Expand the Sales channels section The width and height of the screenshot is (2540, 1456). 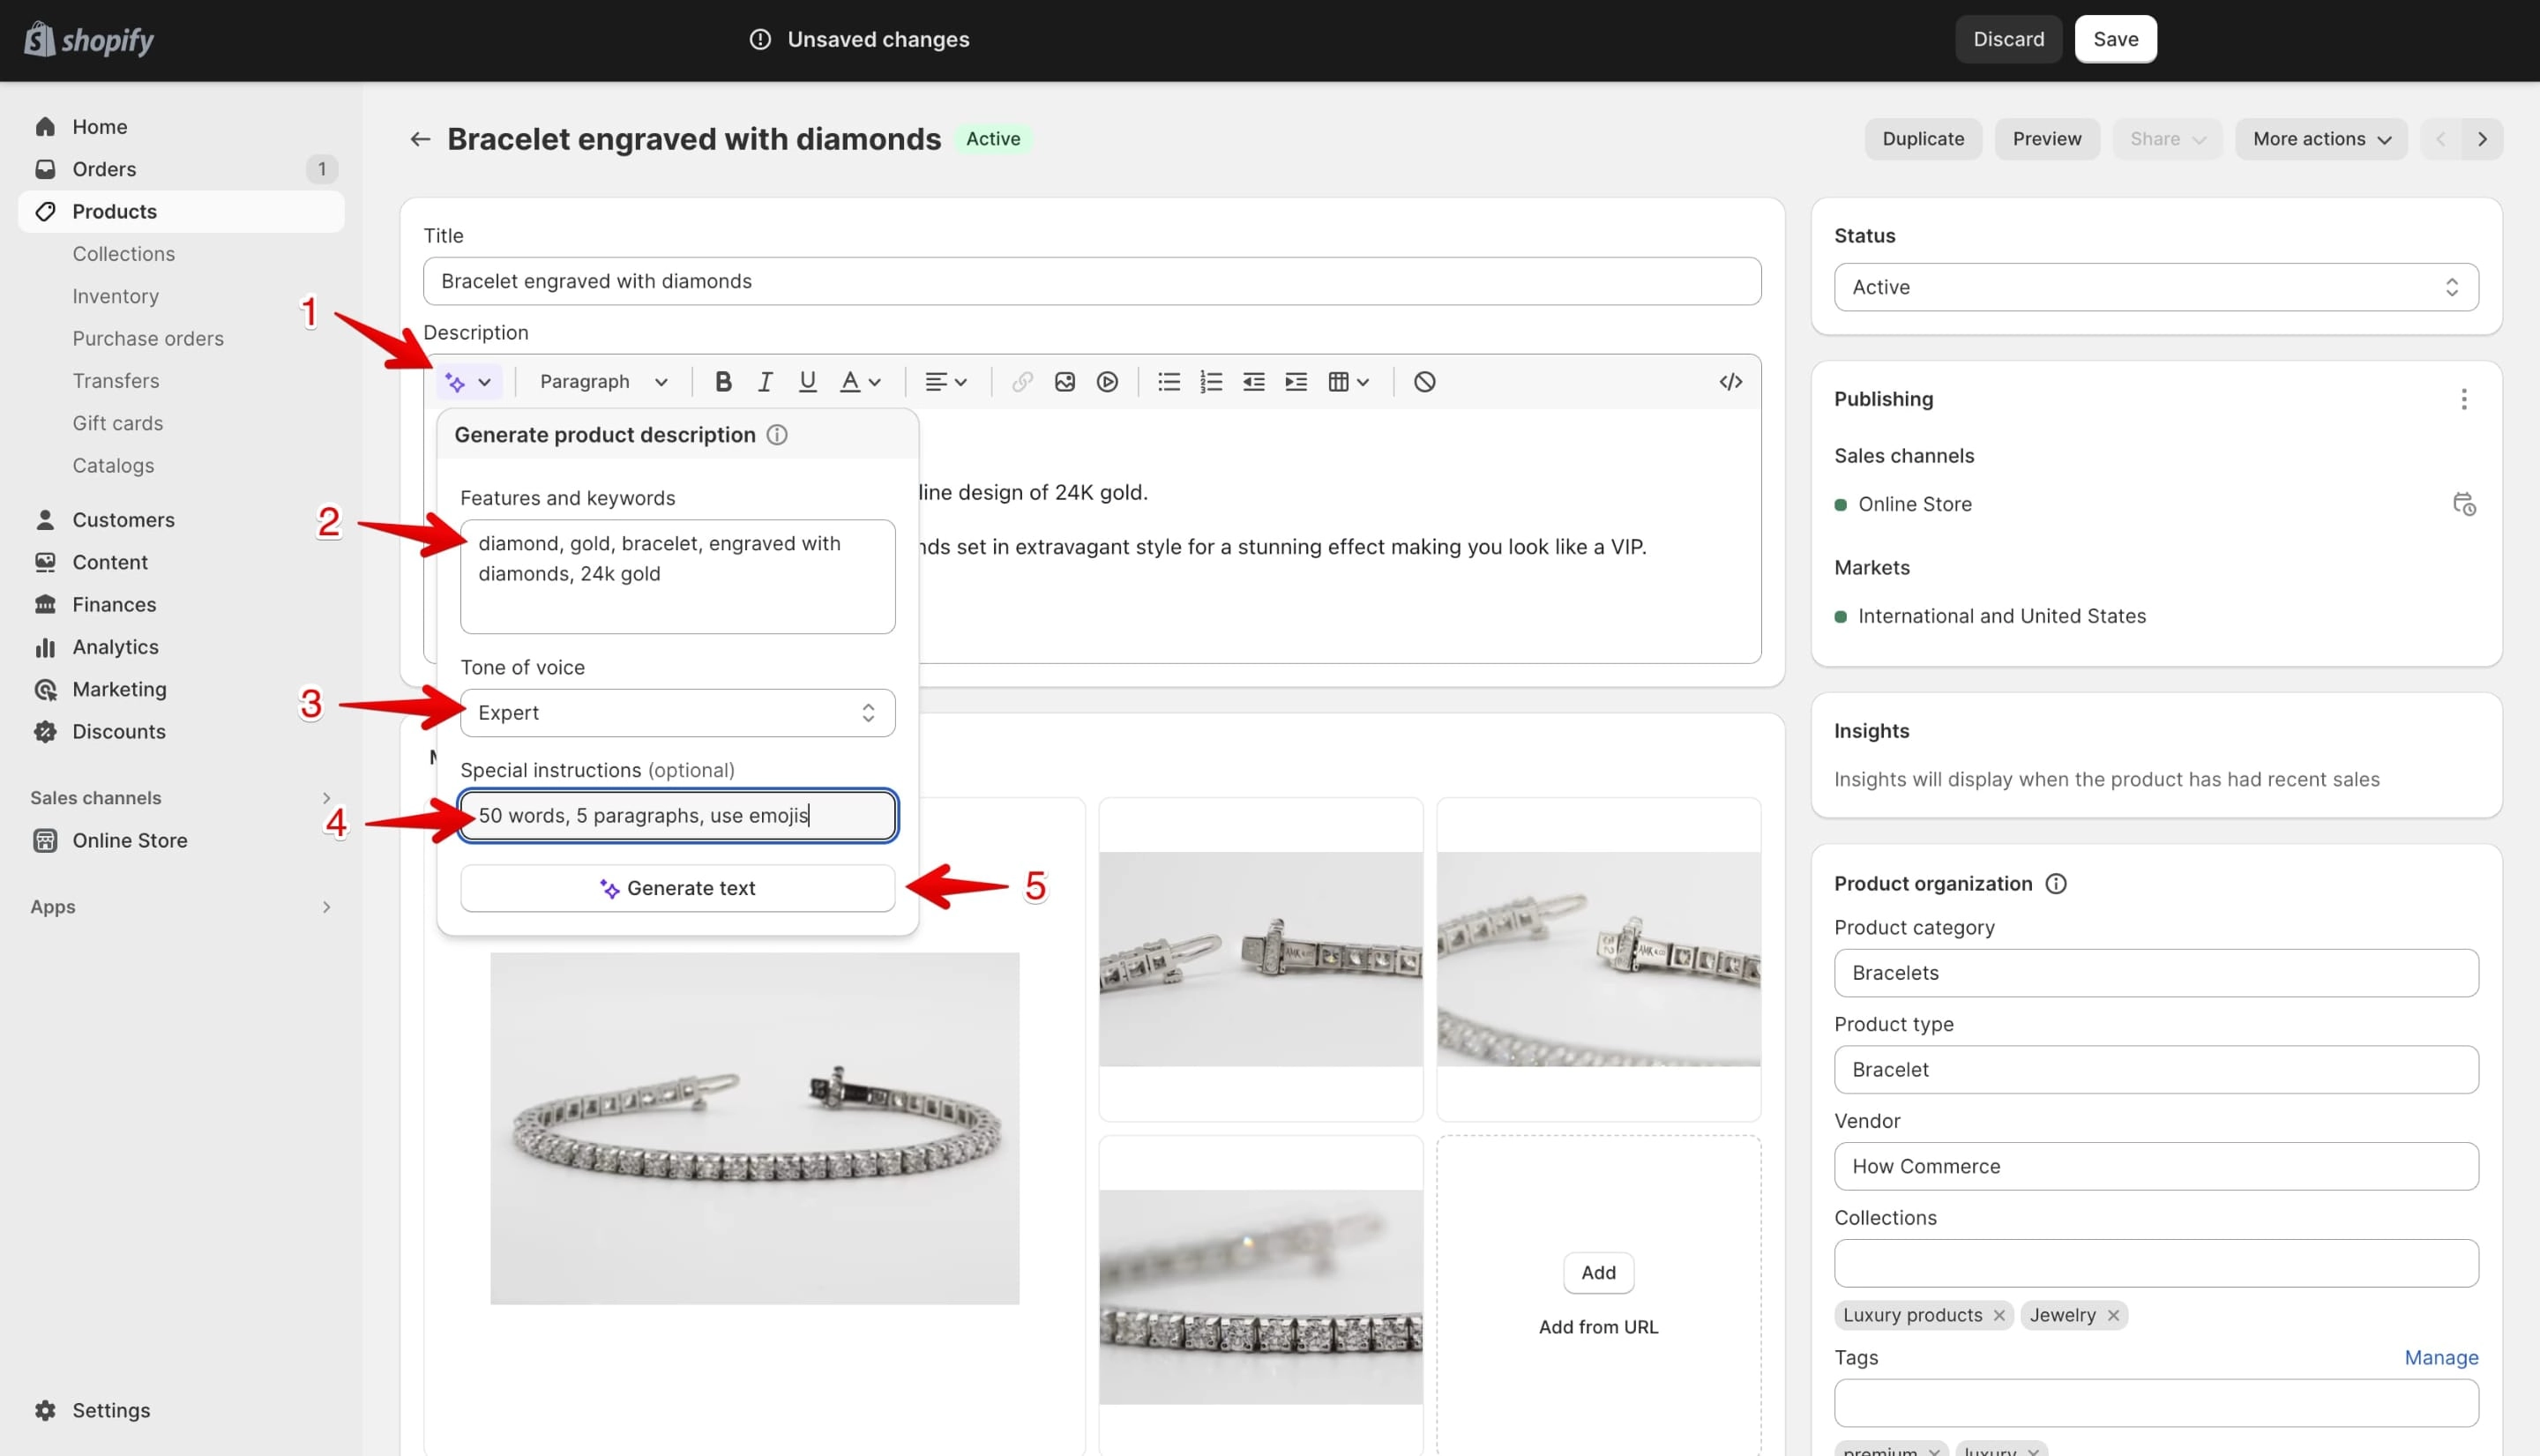click(181, 798)
